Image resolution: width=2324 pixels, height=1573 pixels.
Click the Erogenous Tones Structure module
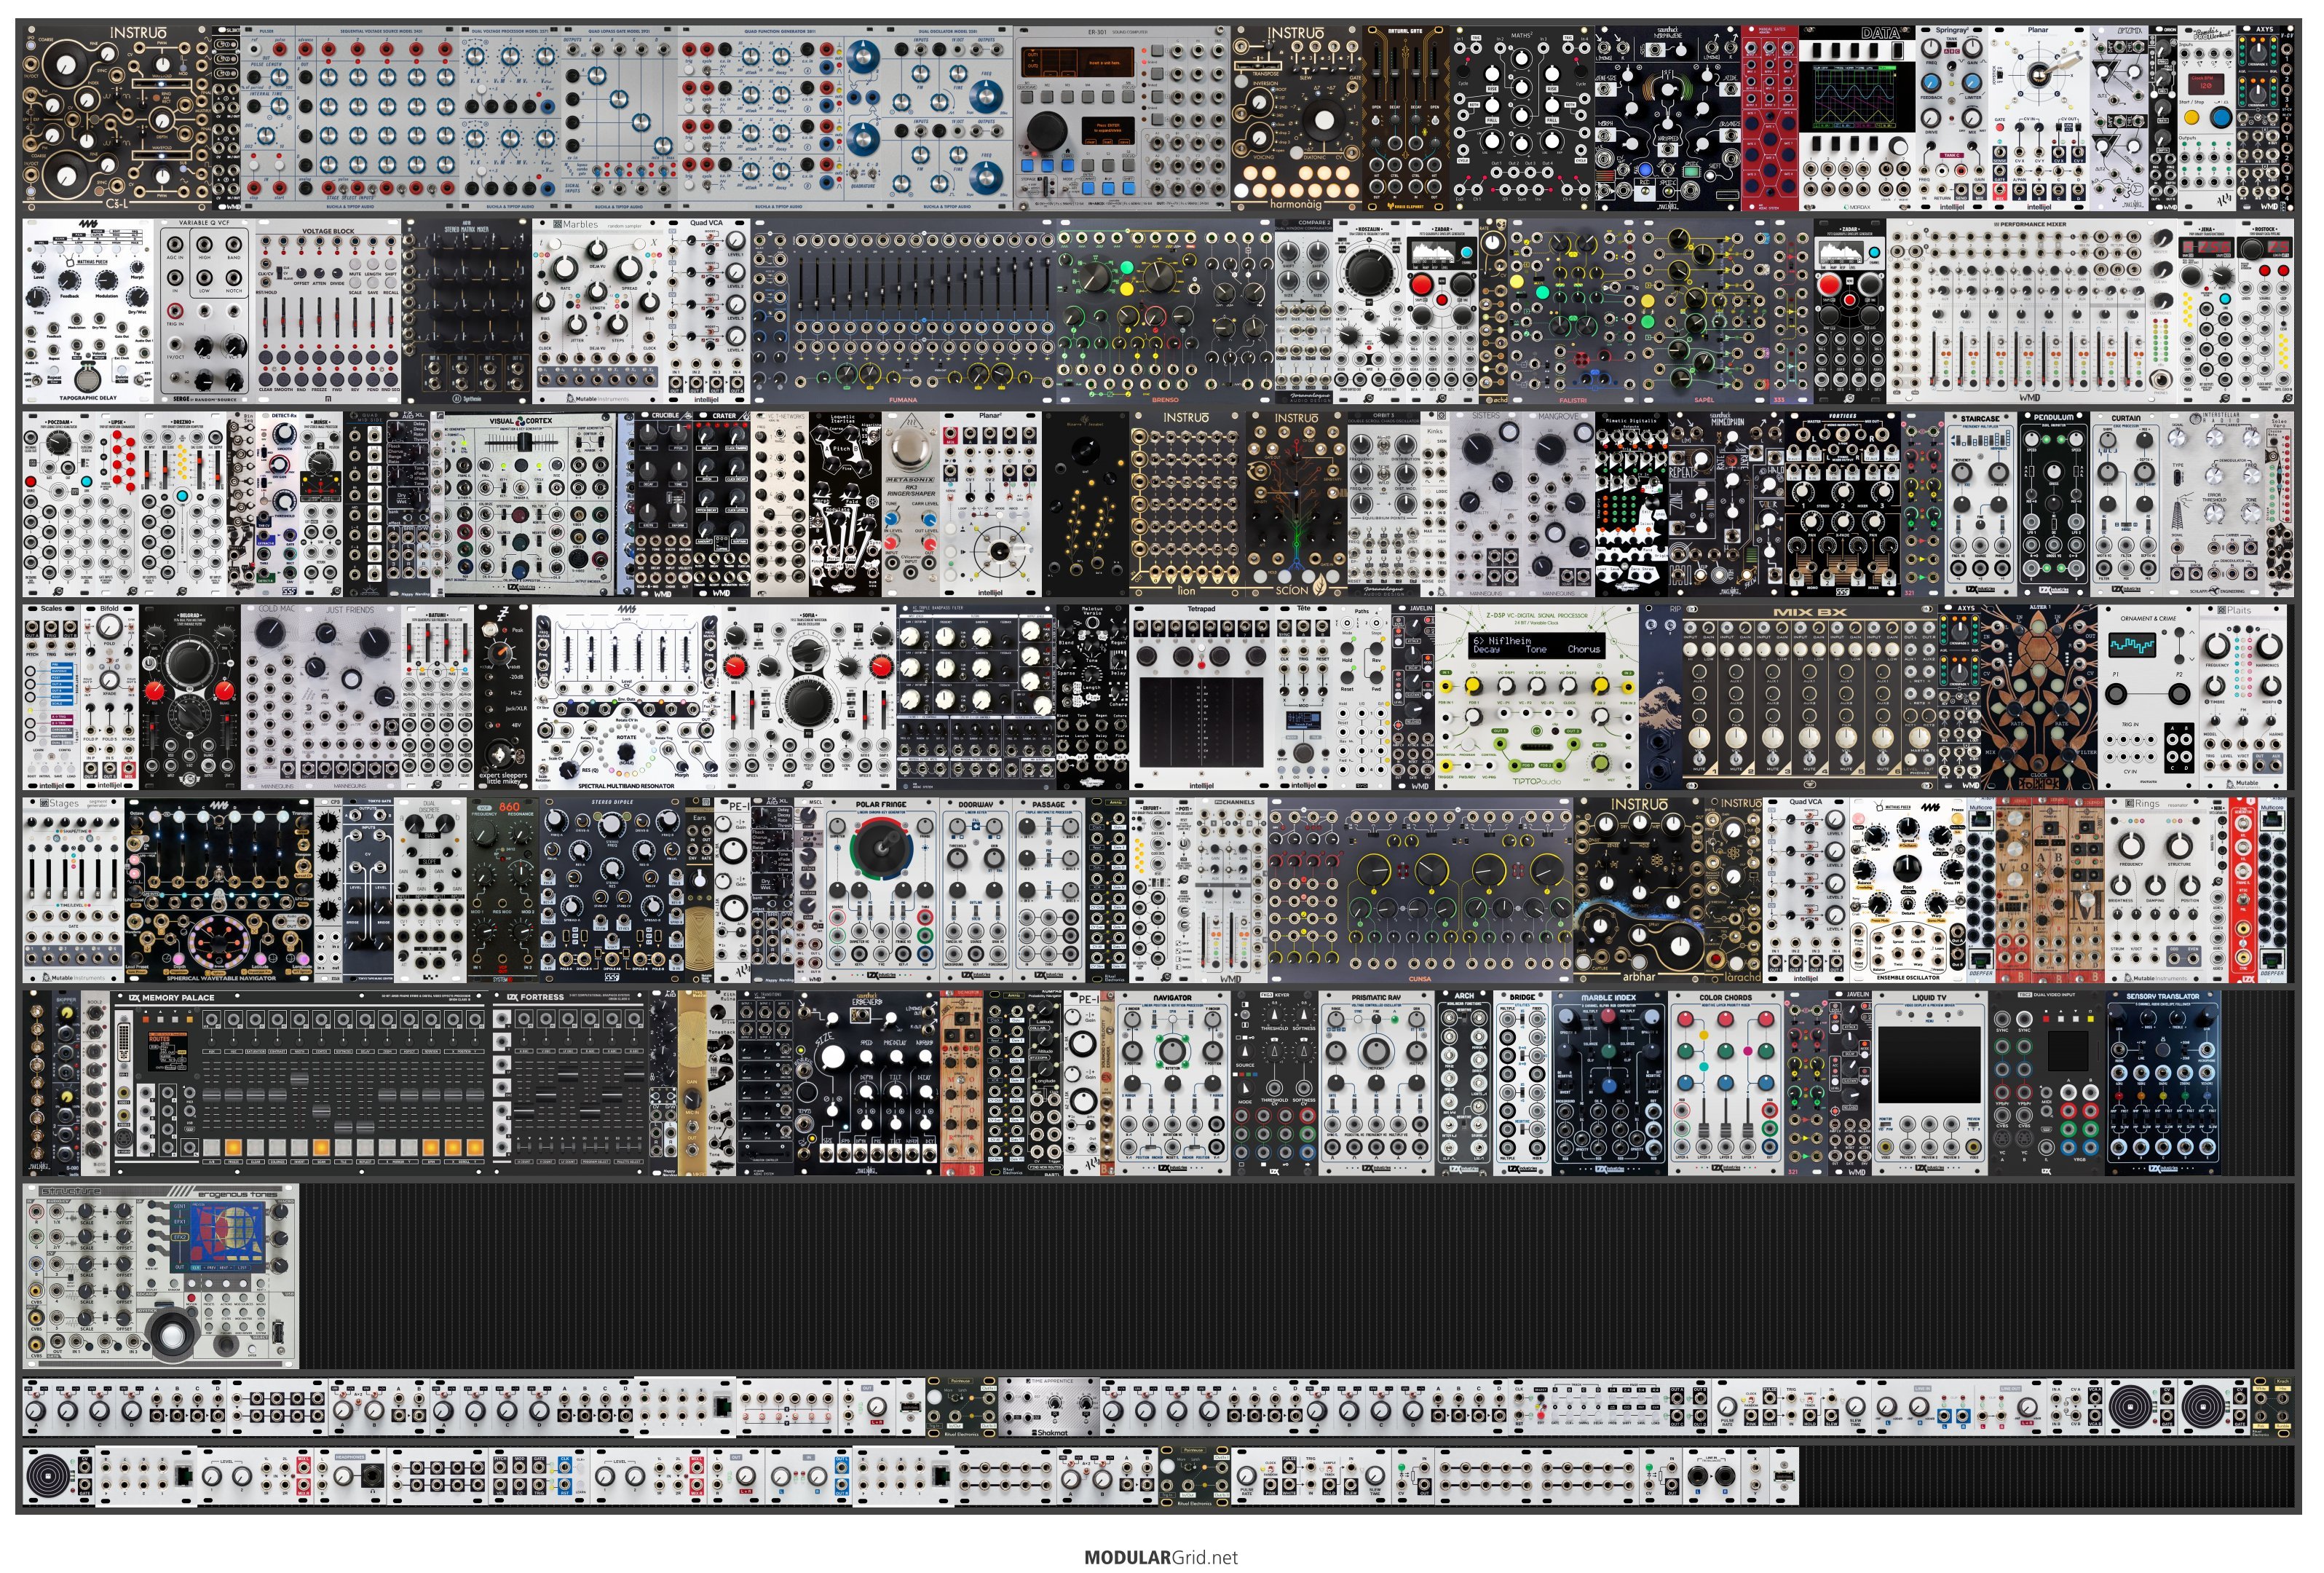click(x=161, y=1276)
